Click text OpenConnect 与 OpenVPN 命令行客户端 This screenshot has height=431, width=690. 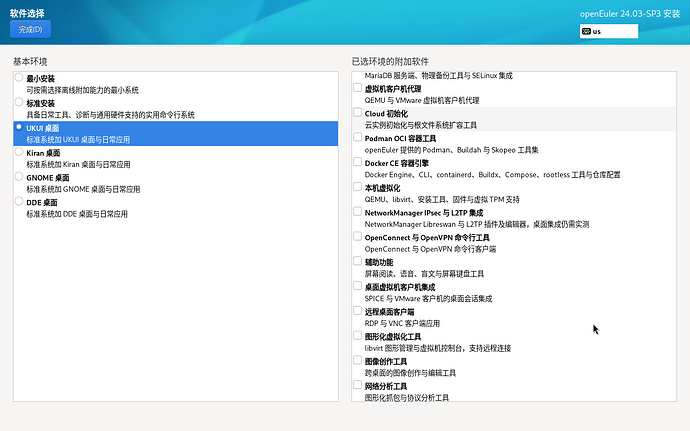tap(430, 249)
